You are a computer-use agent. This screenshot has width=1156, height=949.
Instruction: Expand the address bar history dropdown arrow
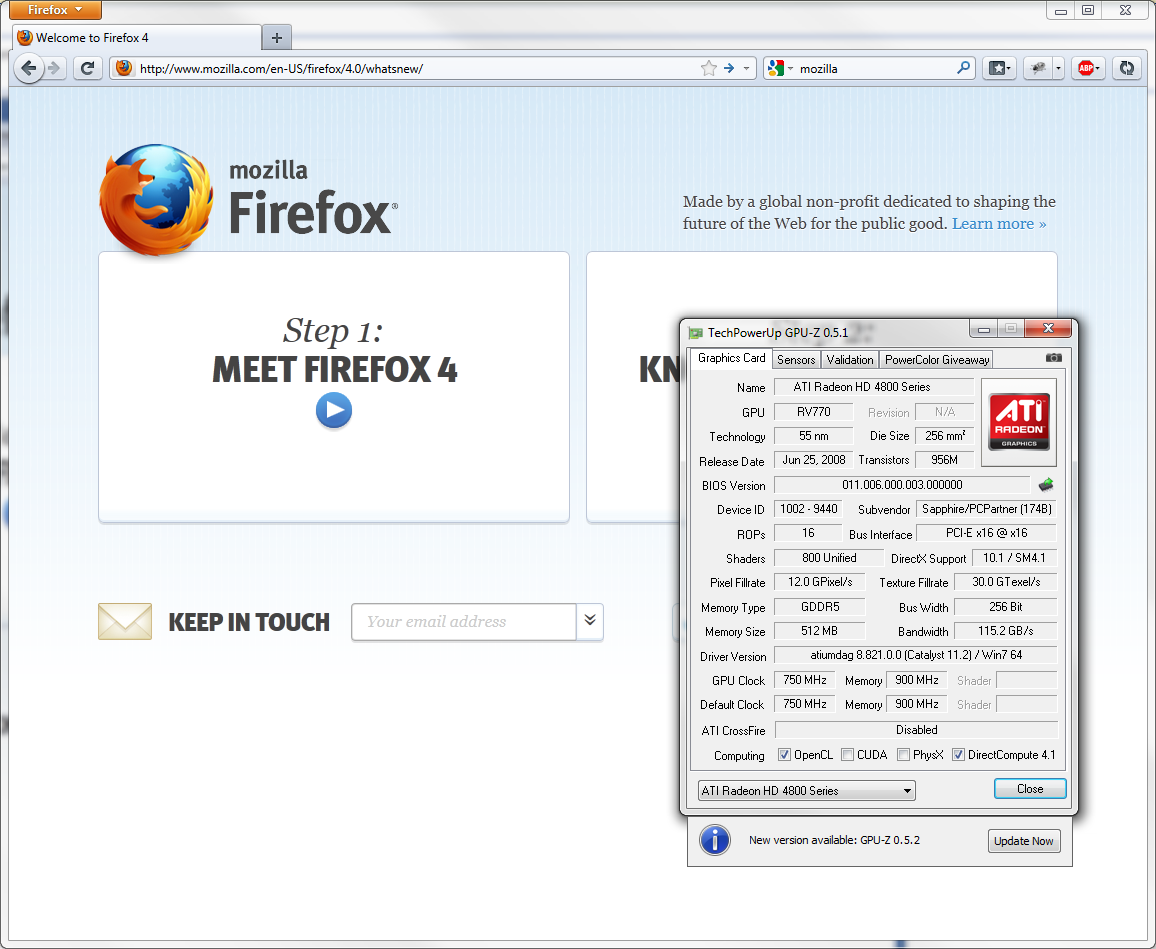pyautogui.click(x=747, y=69)
